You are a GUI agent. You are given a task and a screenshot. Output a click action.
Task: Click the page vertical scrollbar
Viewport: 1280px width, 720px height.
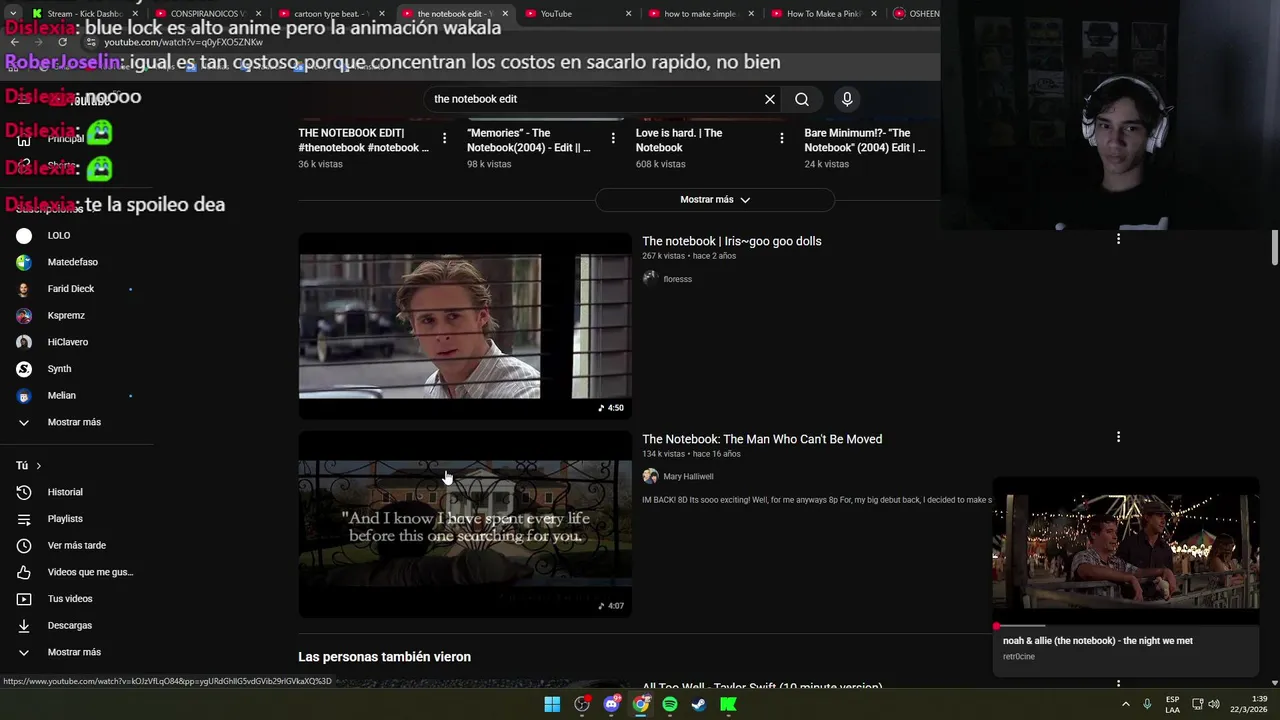(x=1275, y=248)
